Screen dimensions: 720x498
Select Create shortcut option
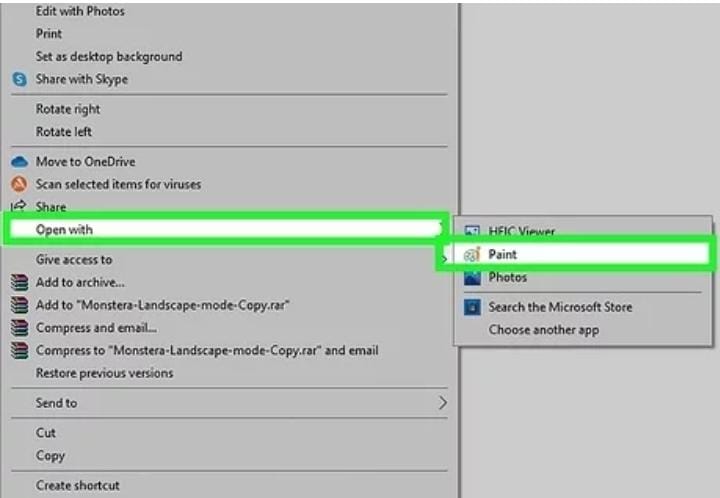[77, 485]
